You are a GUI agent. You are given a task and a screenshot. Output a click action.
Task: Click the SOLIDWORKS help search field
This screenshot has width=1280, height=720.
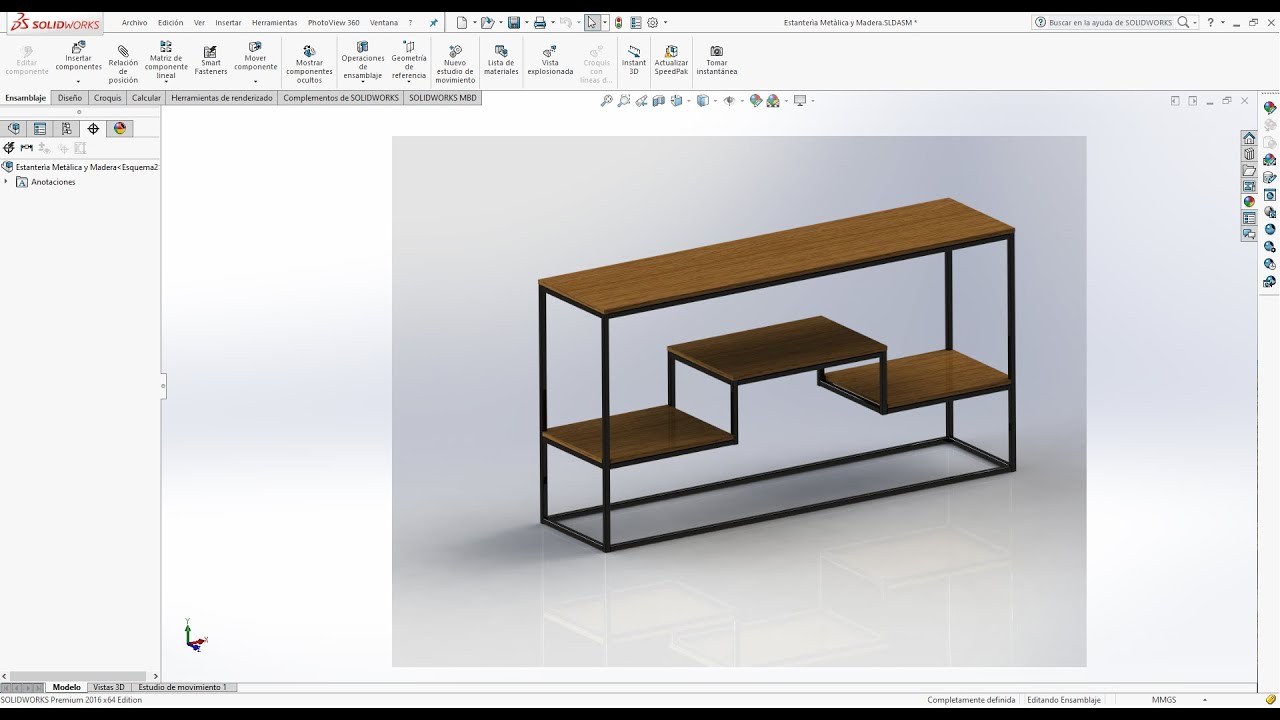pyautogui.click(x=1110, y=22)
